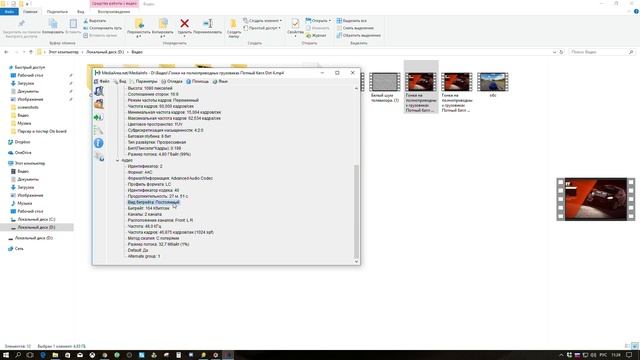640x360 pixels.
Task: Click Снять выделение in ribbon
Action: pyautogui.click(x=355, y=28)
